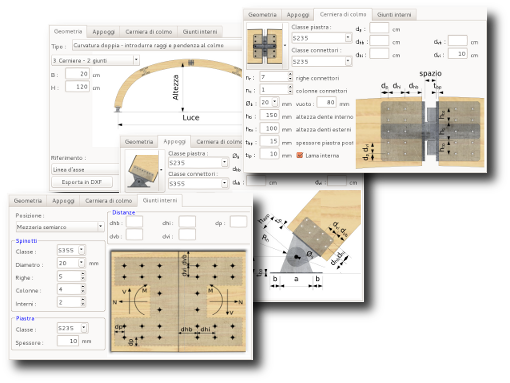The height and width of the screenshot is (383, 510).
Task: Click the arch geometry diagram with Luce
Action: [178, 94]
